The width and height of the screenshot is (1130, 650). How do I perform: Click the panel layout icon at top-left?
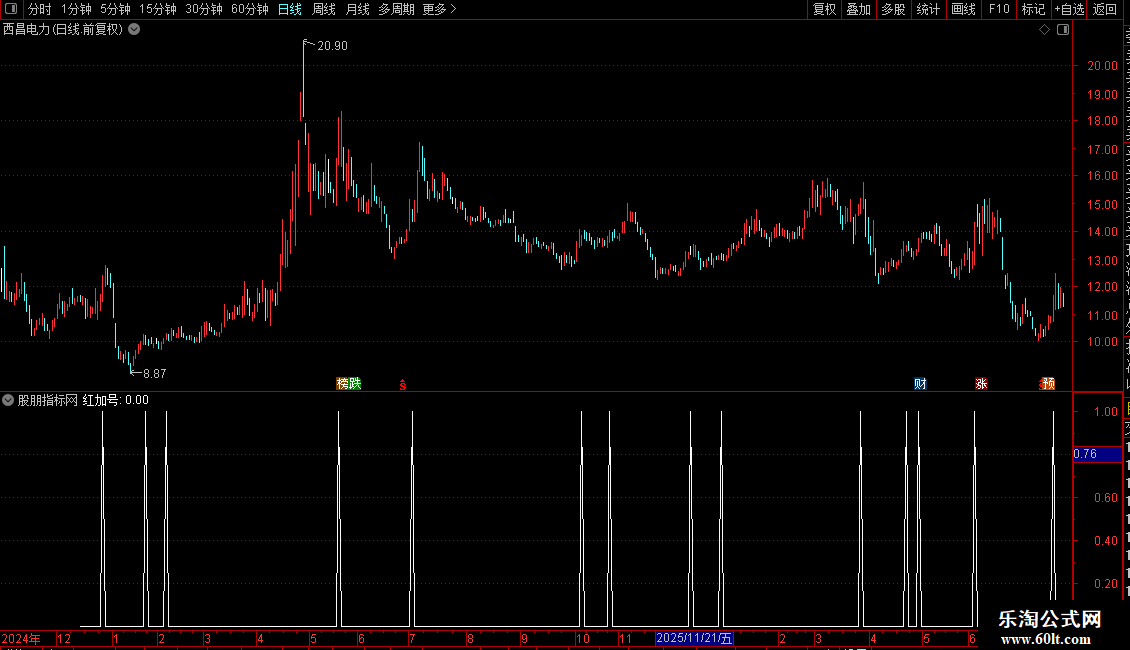click(x=10, y=9)
